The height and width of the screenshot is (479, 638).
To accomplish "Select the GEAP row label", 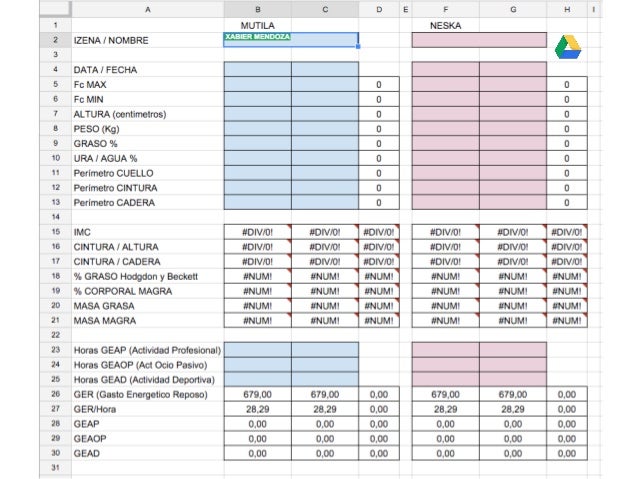I will (x=86, y=424).
